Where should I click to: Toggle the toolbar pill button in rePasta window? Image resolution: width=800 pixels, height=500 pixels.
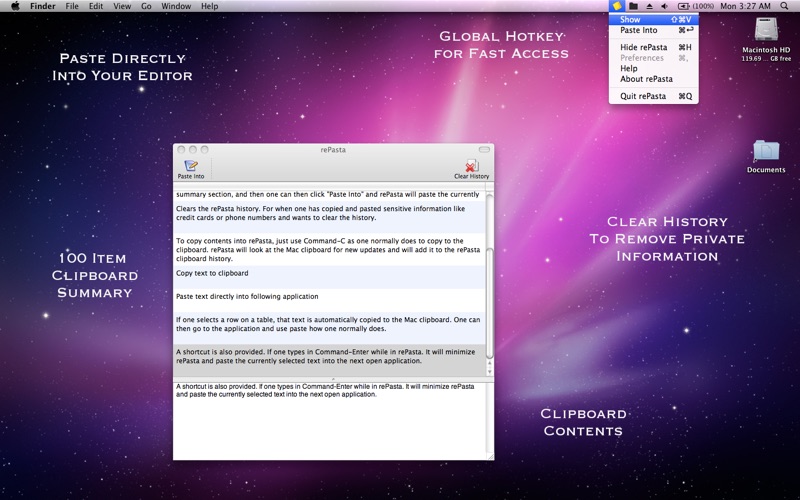pyautogui.click(x=484, y=149)
